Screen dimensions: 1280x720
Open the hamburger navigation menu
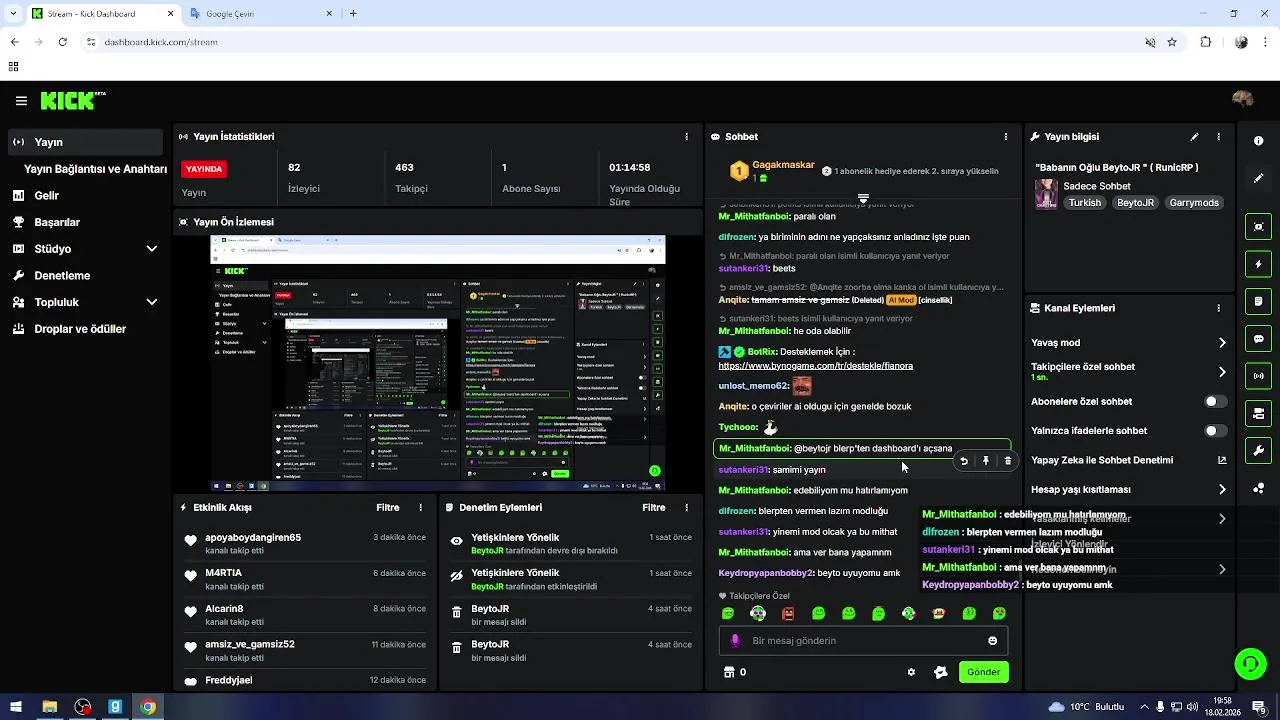coord(21,101)
